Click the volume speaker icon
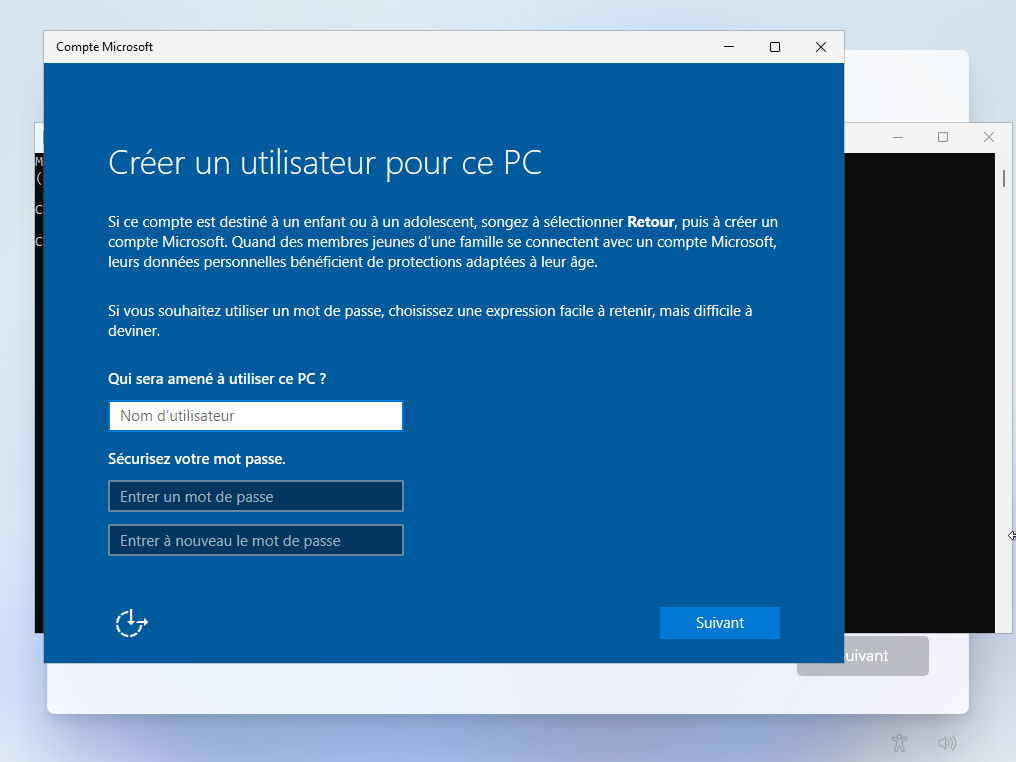The width and height of the screenshot is (1016, 762). pyautogui.click(x=946, y=743)
